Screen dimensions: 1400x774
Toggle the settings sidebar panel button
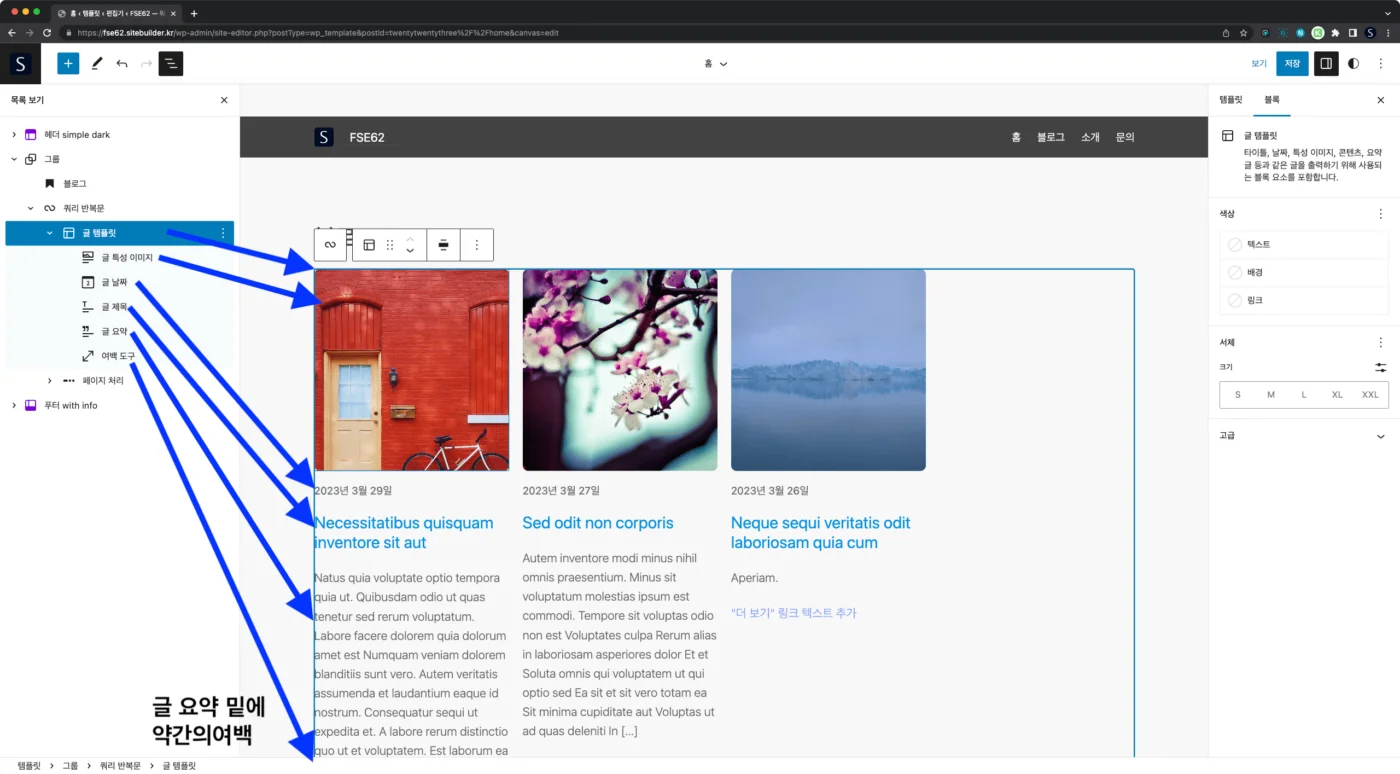[x=1326, y=63]
